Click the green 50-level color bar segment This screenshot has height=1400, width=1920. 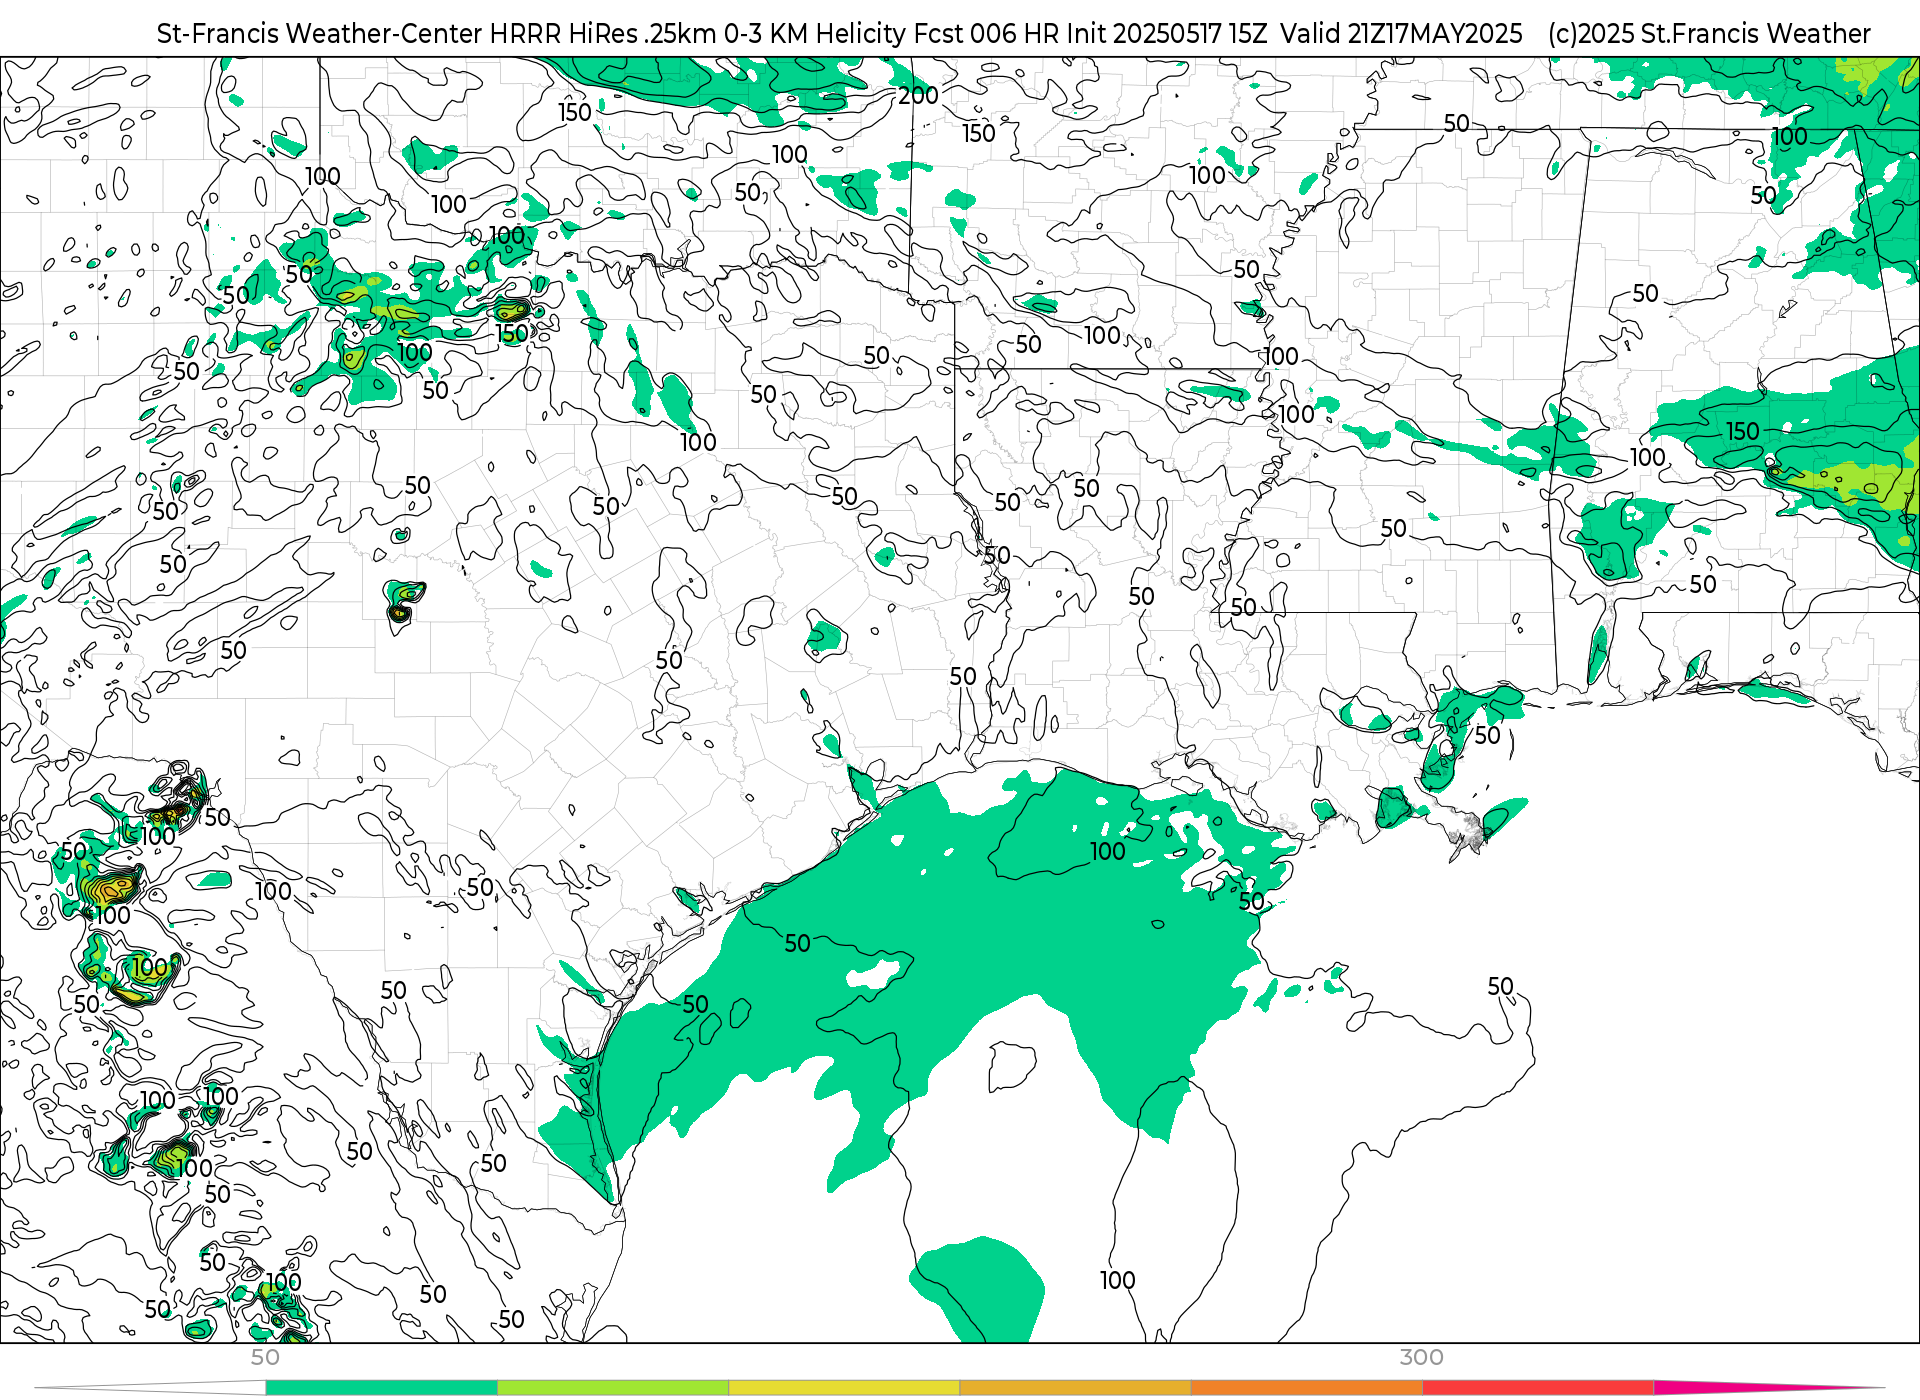point(381,1388)
